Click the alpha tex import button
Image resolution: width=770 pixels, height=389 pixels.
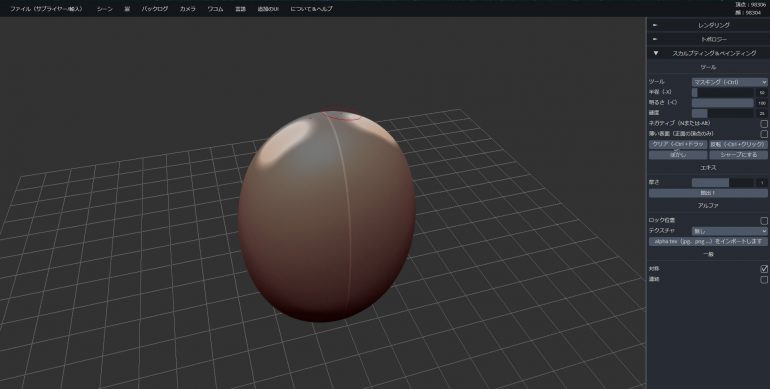pyautogui.click(x=708, y=242)
